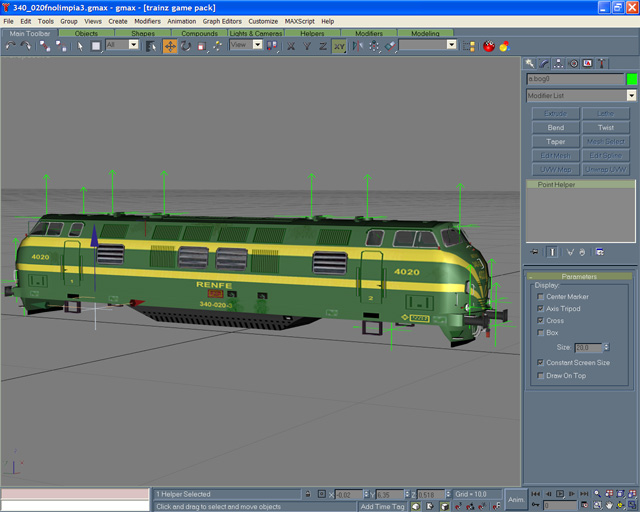Expand the Modifier List dropdown
This screenshot has width=640, height=512.
(631, 96)
